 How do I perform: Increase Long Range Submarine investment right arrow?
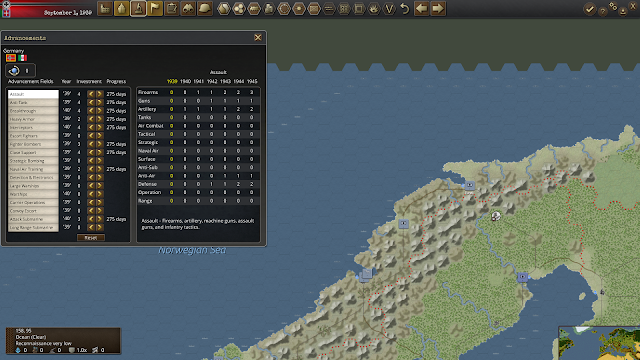(x=99, y=227)
